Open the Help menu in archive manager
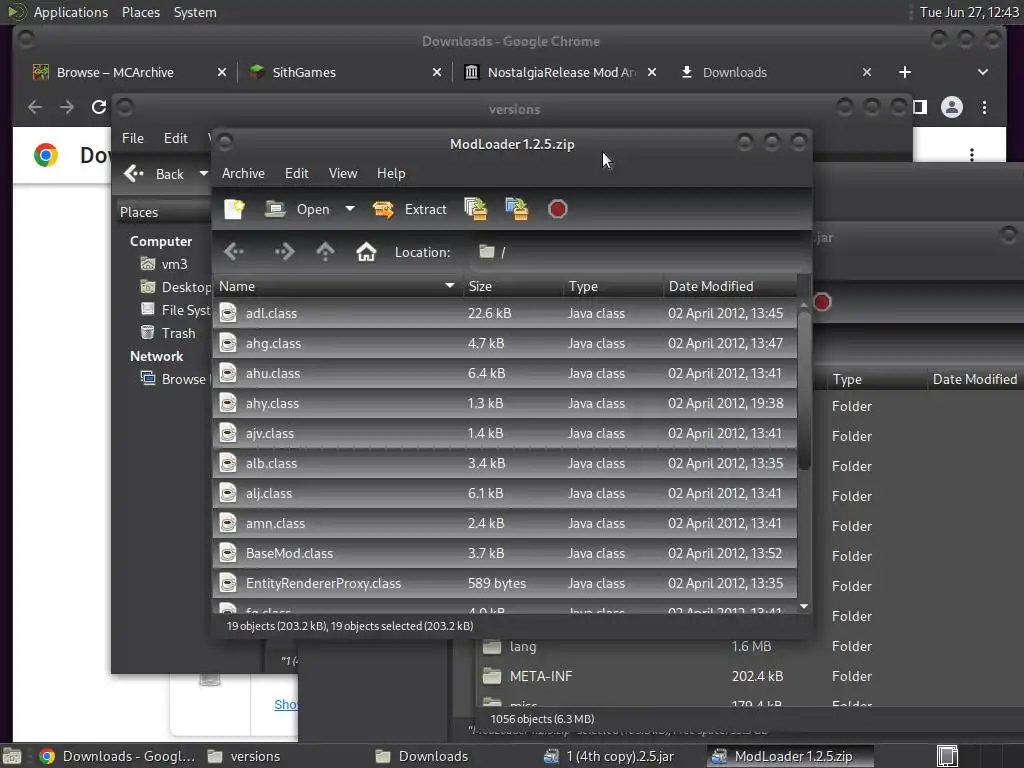 391,173
